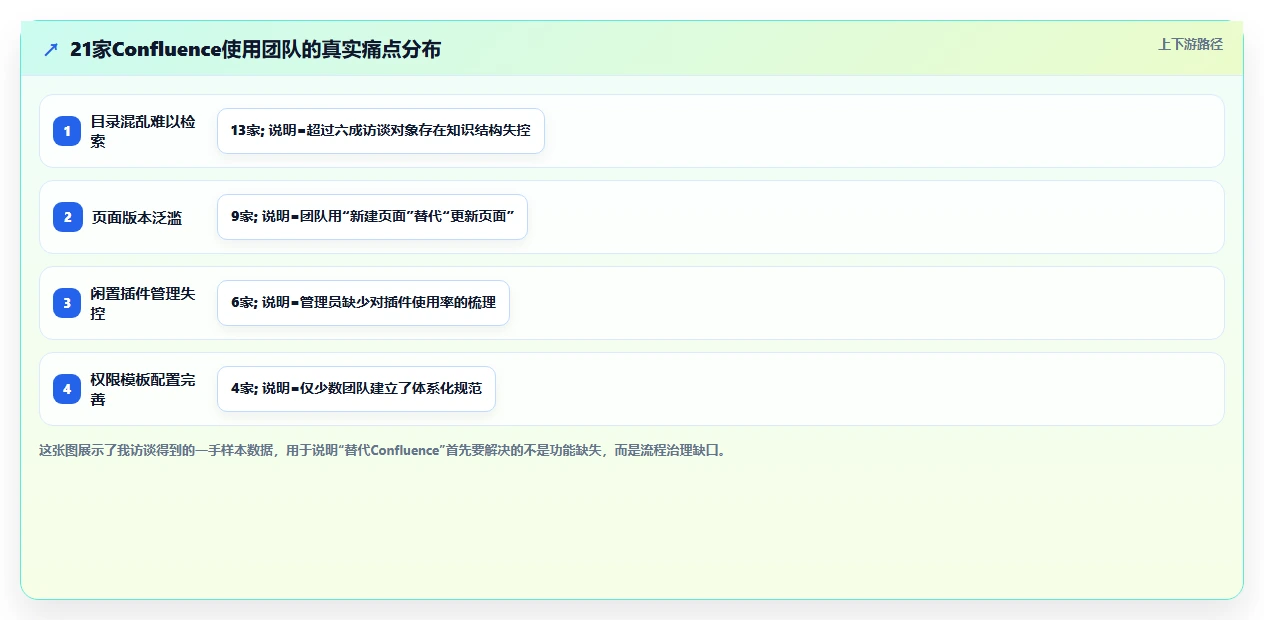Select the "页面版本泛滥" label
The image size is (1264, 620).
click(x=137, y=217)
